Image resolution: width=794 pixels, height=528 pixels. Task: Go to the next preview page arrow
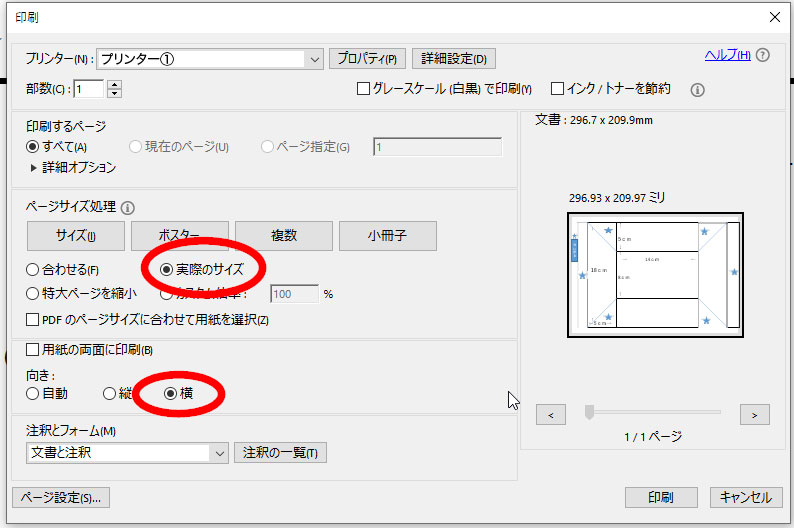click(754, 414)
